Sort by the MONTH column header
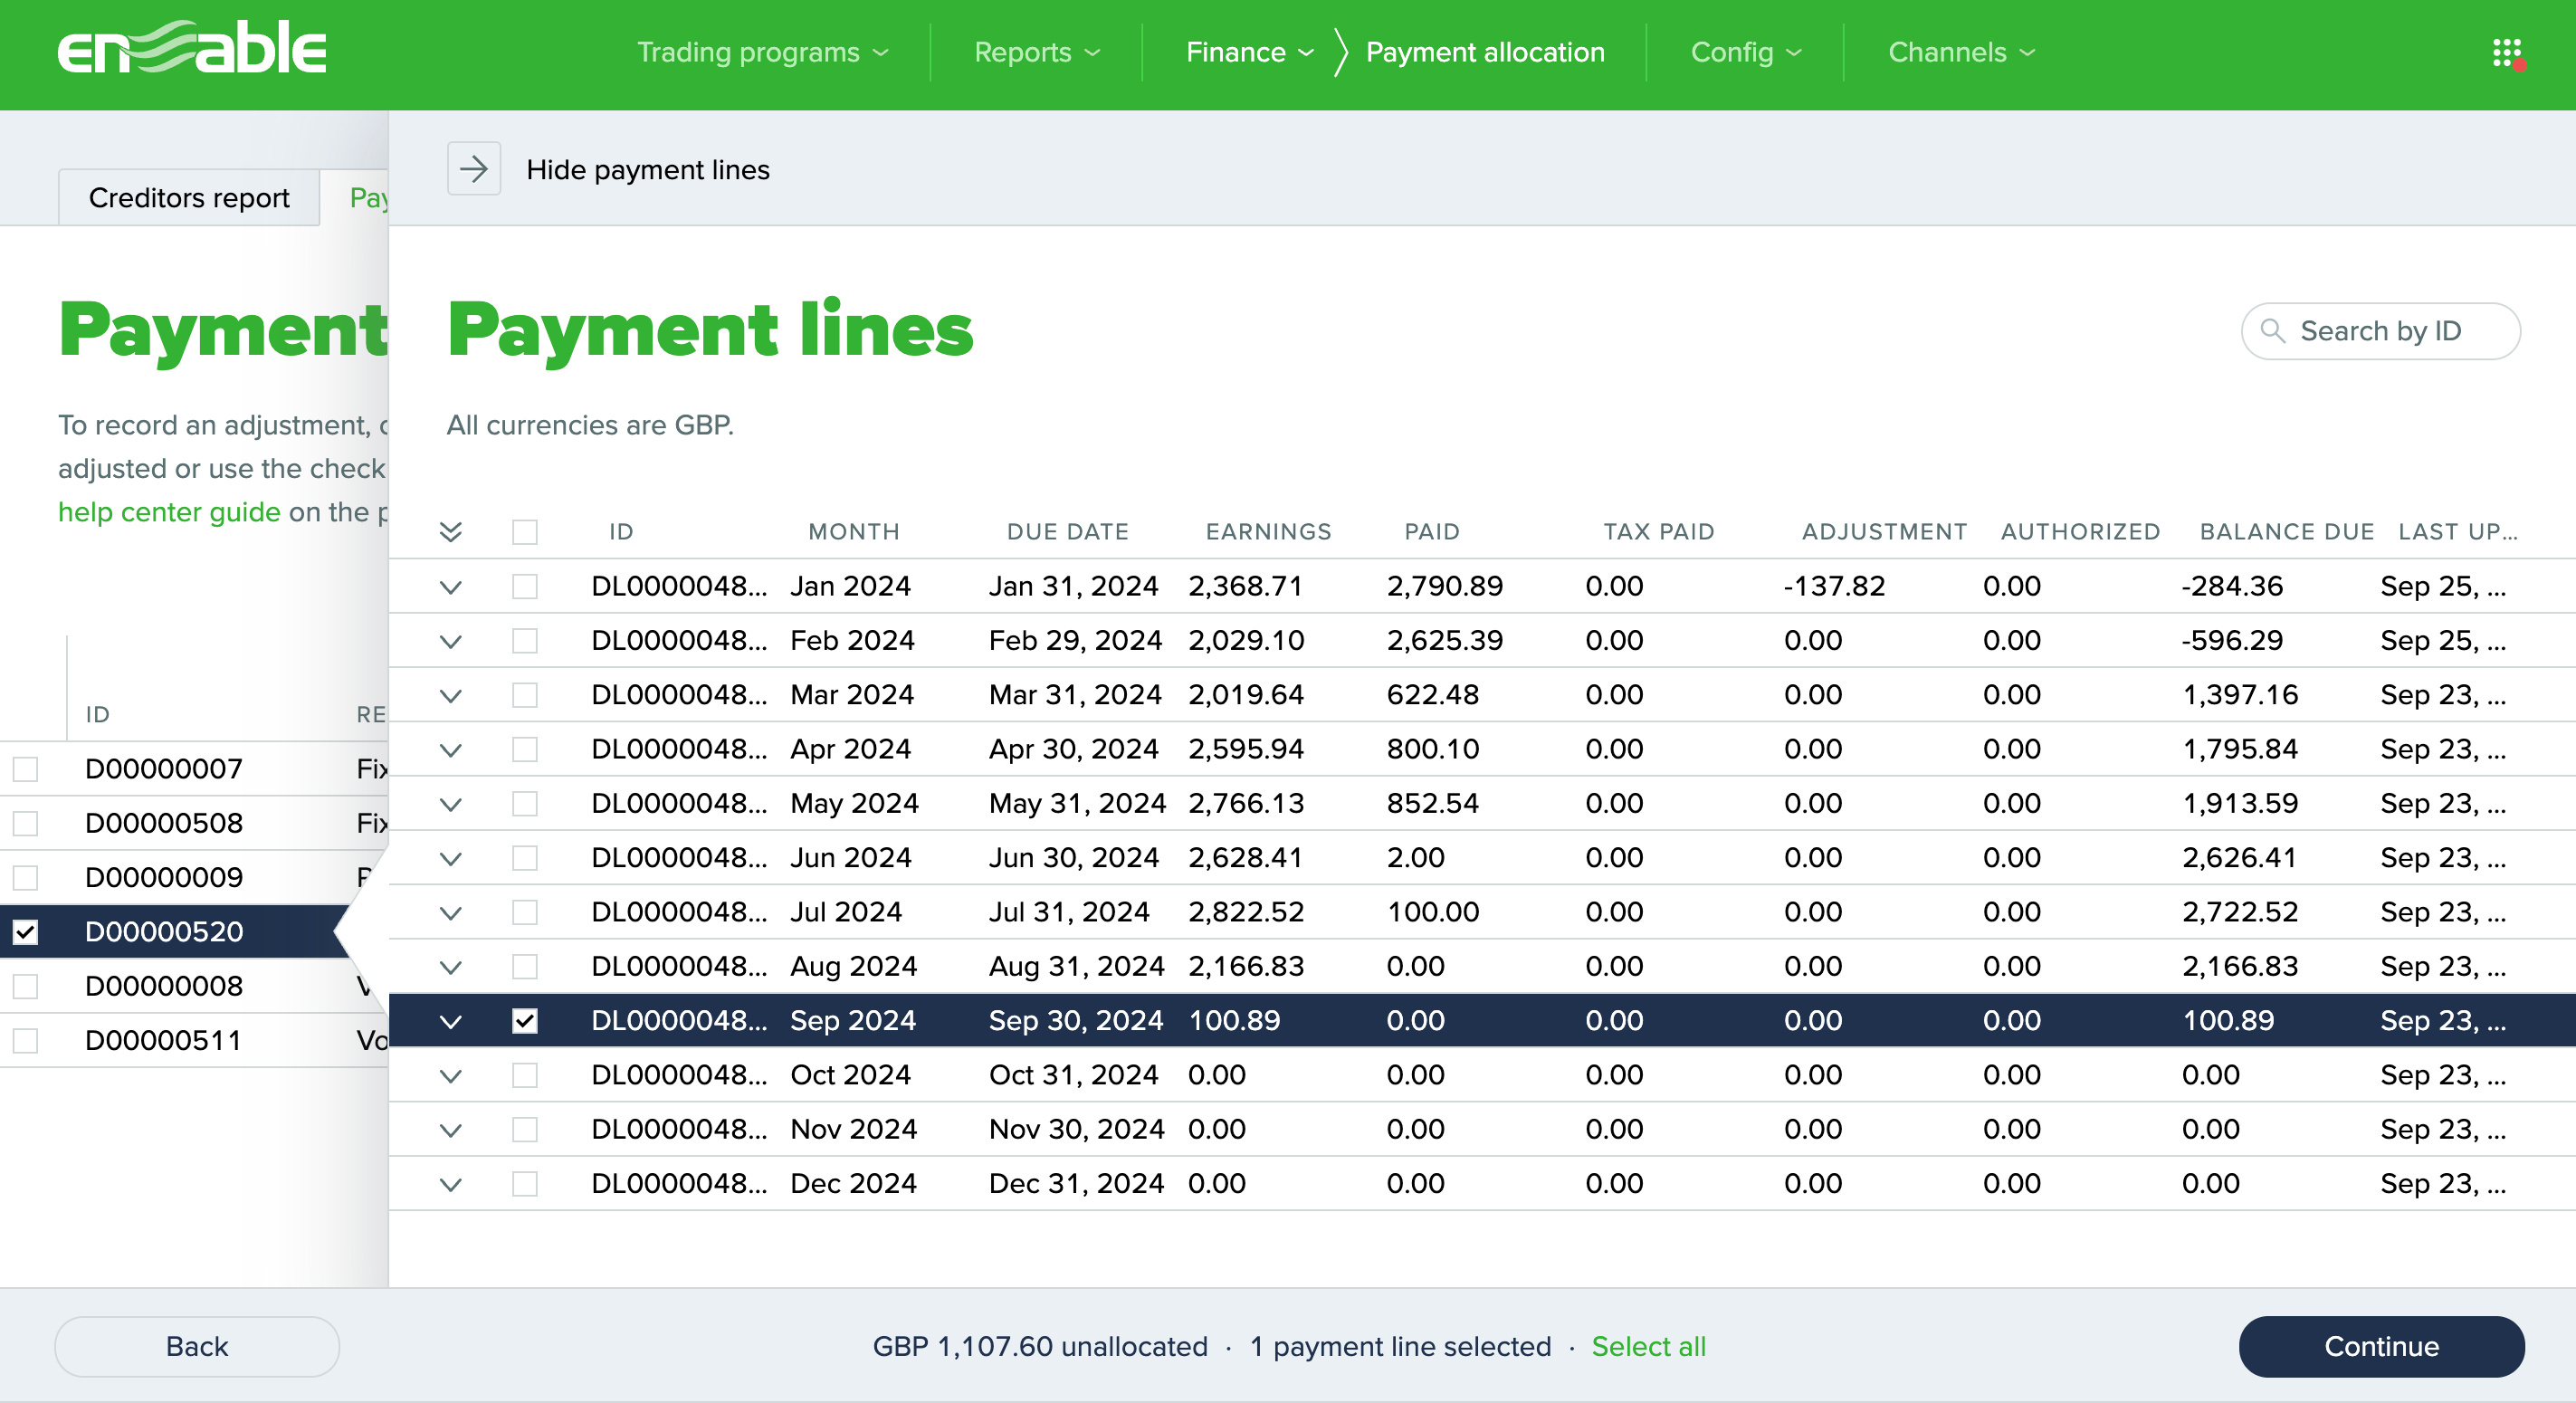2576x1403 pixels. (853, 532)
